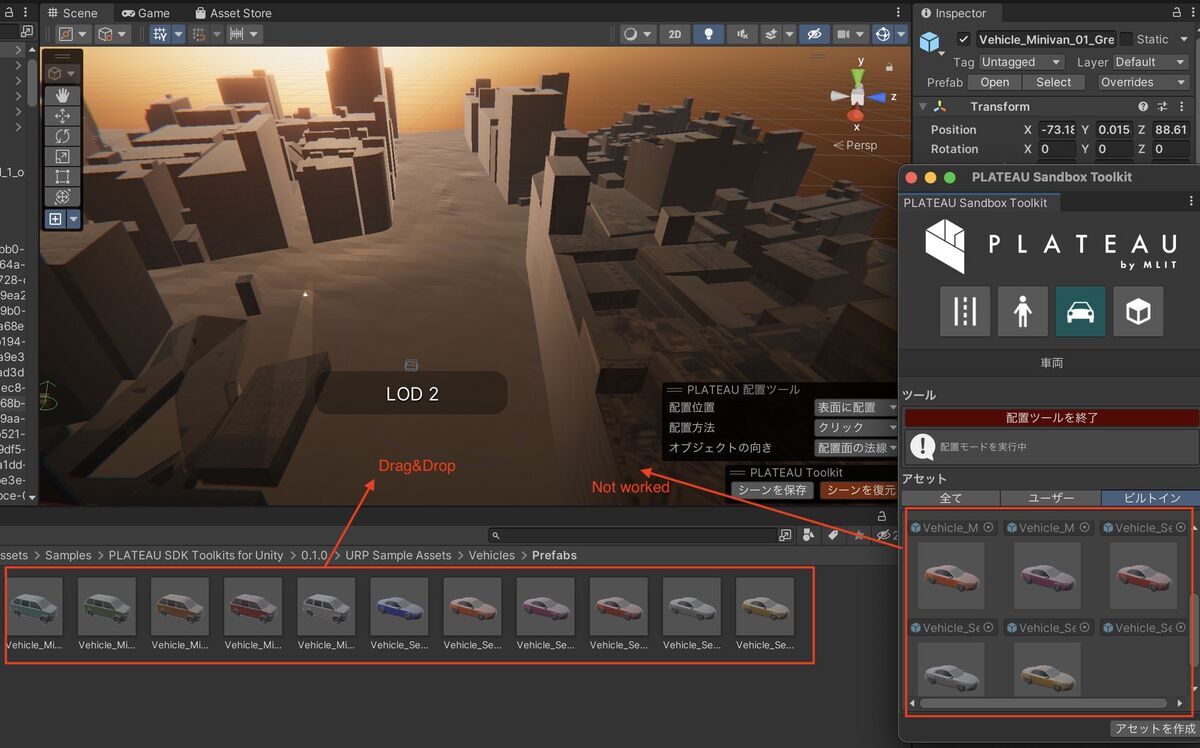This screenshot has width=1200, height=748.
Task: Toggle hidden packages eye in Project window
Action: pos(884,536)
